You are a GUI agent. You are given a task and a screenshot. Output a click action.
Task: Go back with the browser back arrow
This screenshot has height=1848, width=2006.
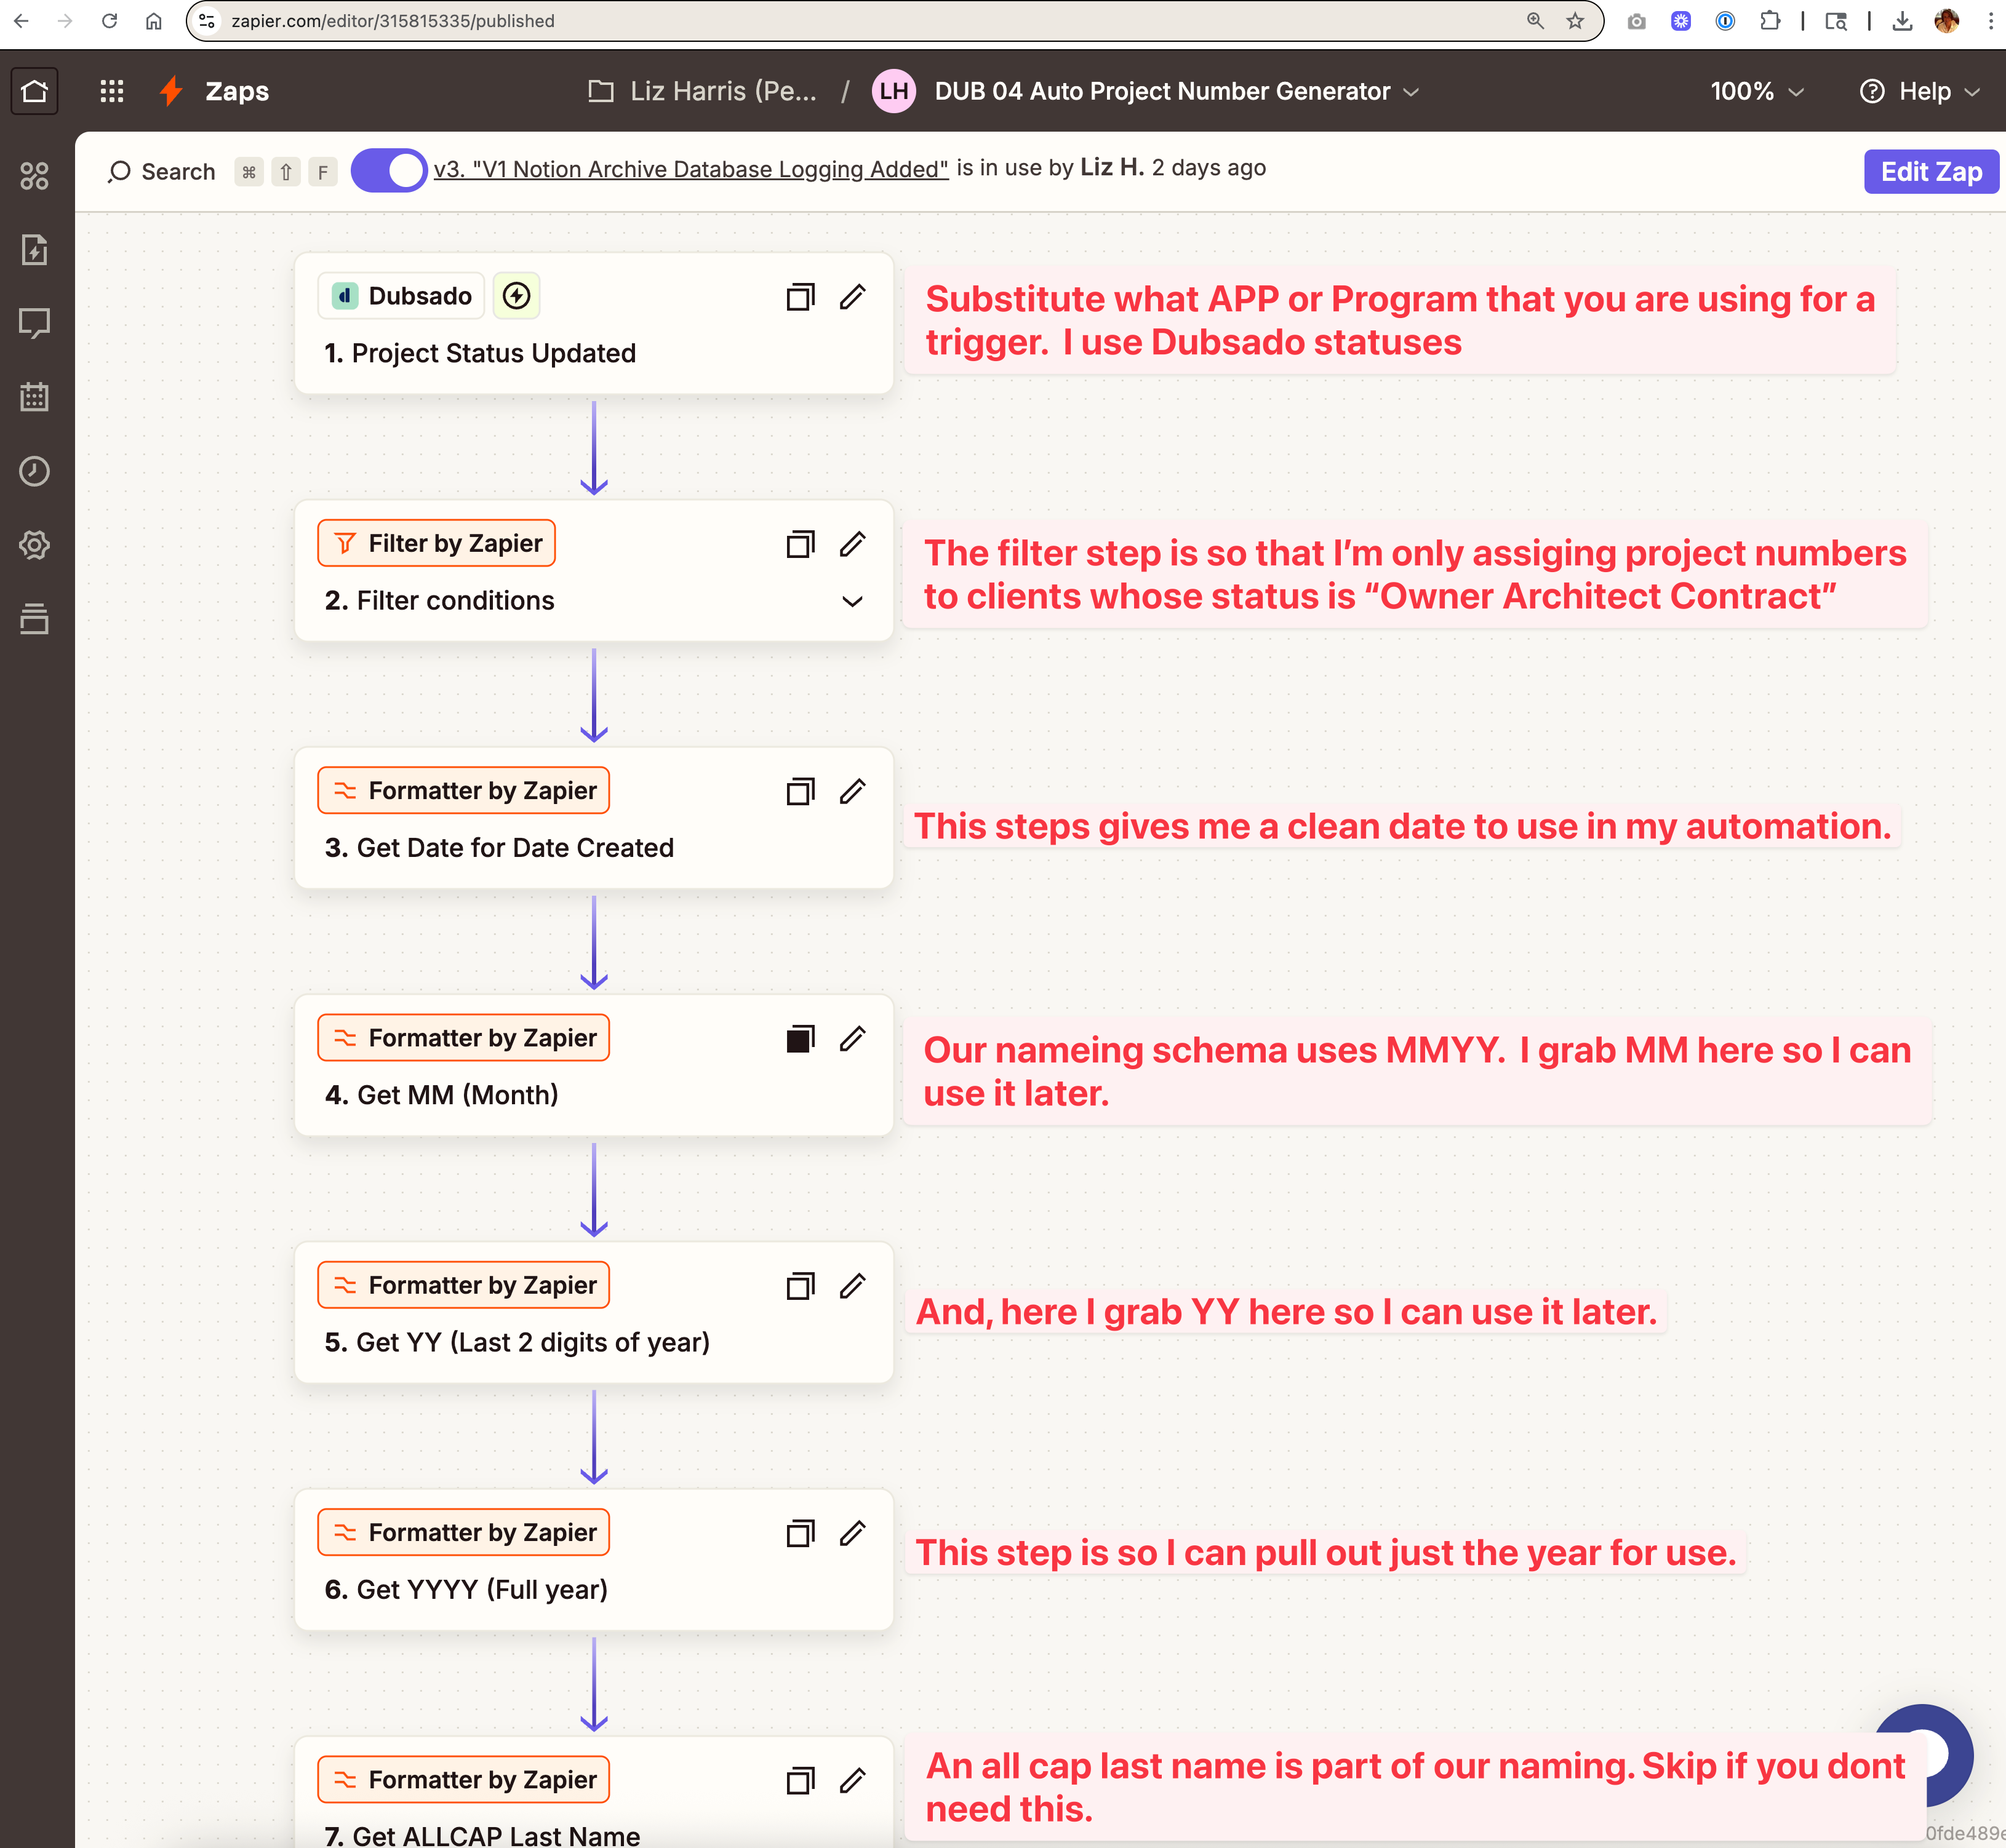coord(21,21)
